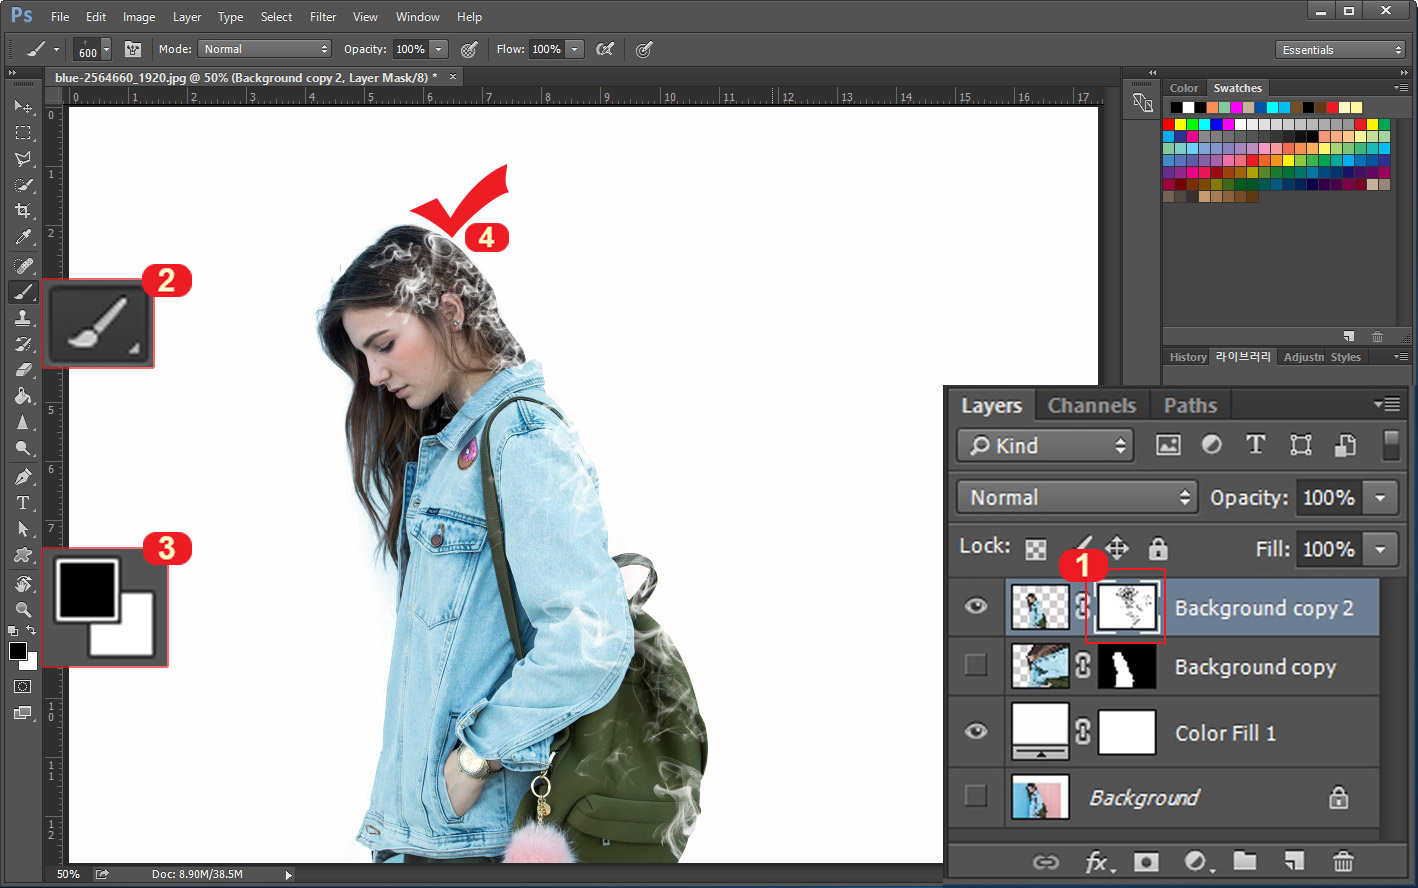Viewport: 1418px width, 888px height.
Task: Open the Opacity slider dropdown in options bar
Action: coord(438,49)
